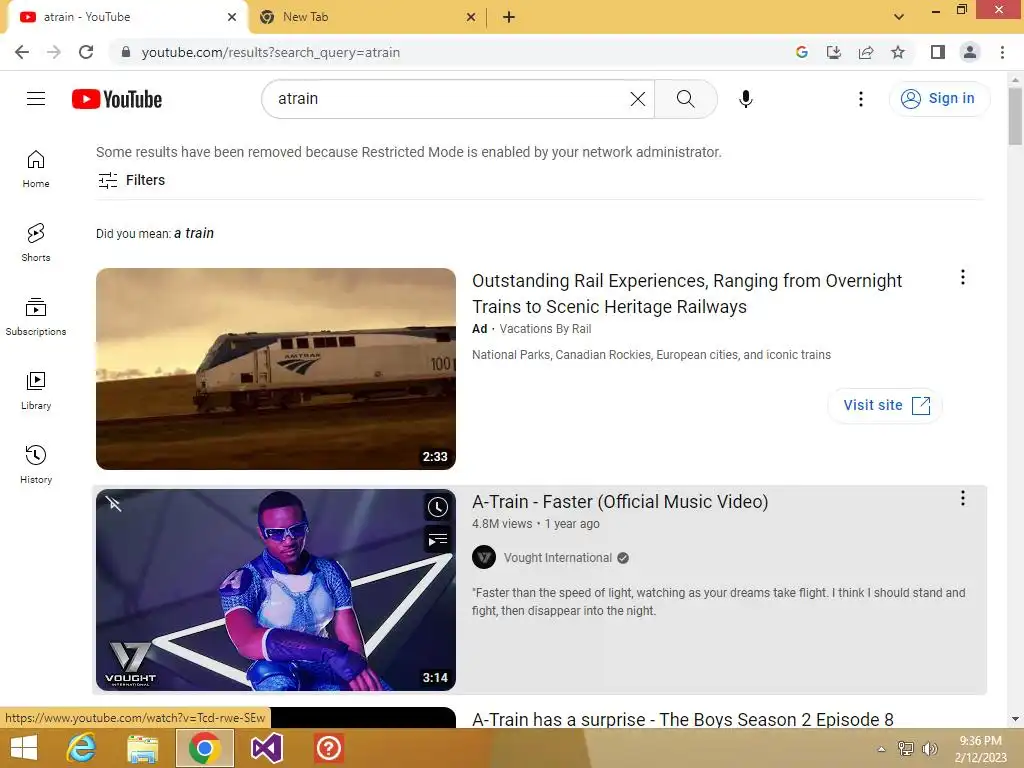Viewport: 1024px width, 768px height.
Task: Click 'a train' search suggestion
Action: [194, 233]
